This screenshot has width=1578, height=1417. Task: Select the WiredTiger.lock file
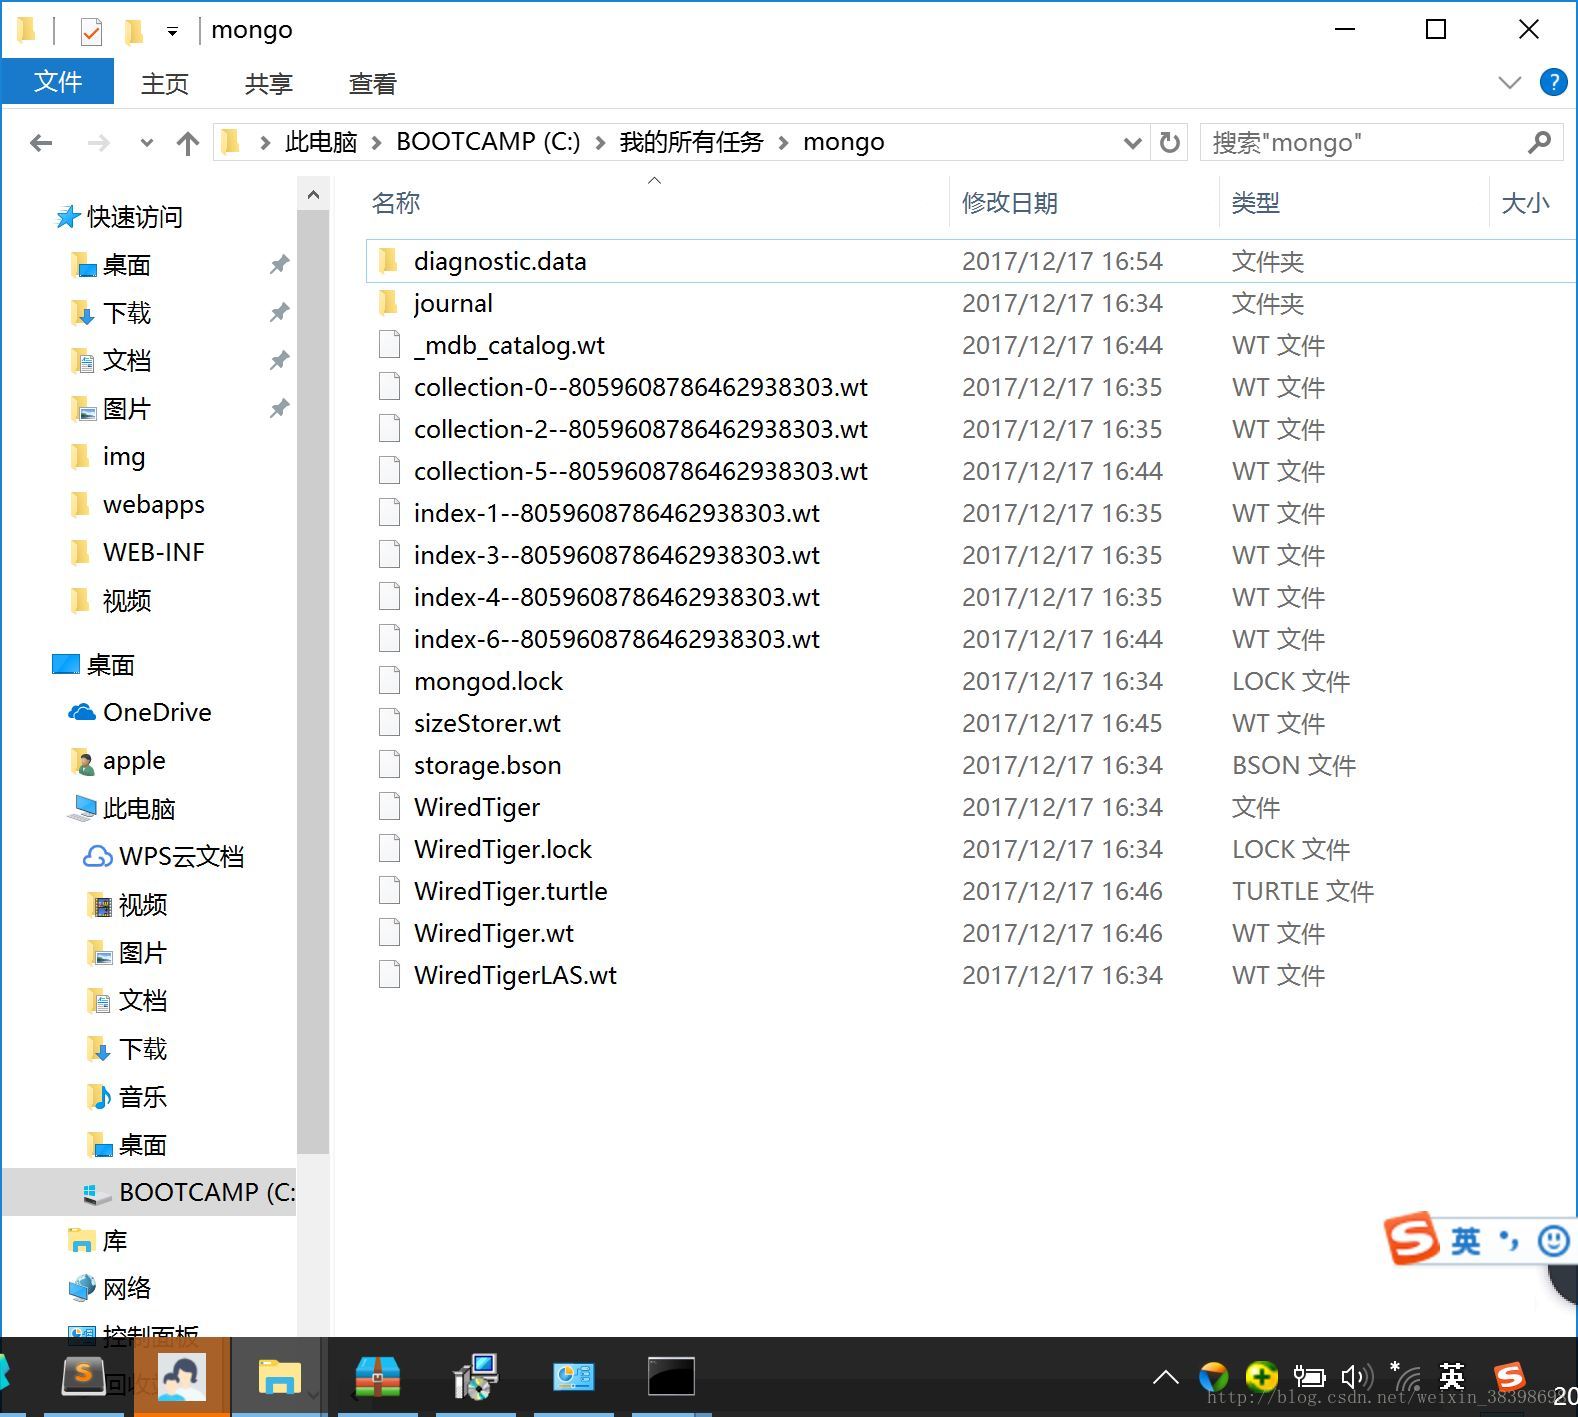[502, 849]
